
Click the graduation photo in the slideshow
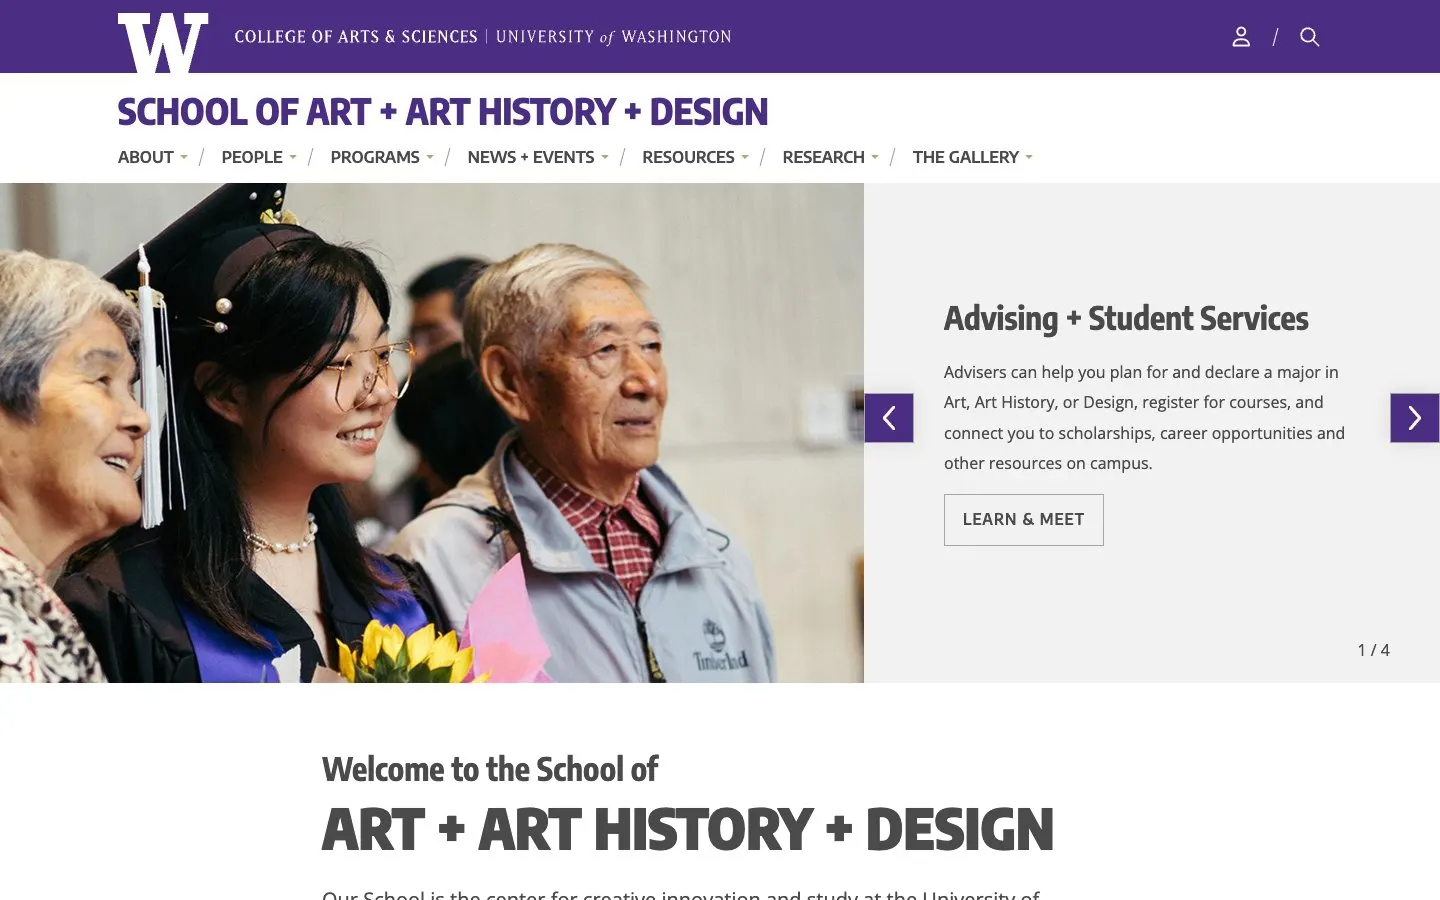tap(432, 433)
